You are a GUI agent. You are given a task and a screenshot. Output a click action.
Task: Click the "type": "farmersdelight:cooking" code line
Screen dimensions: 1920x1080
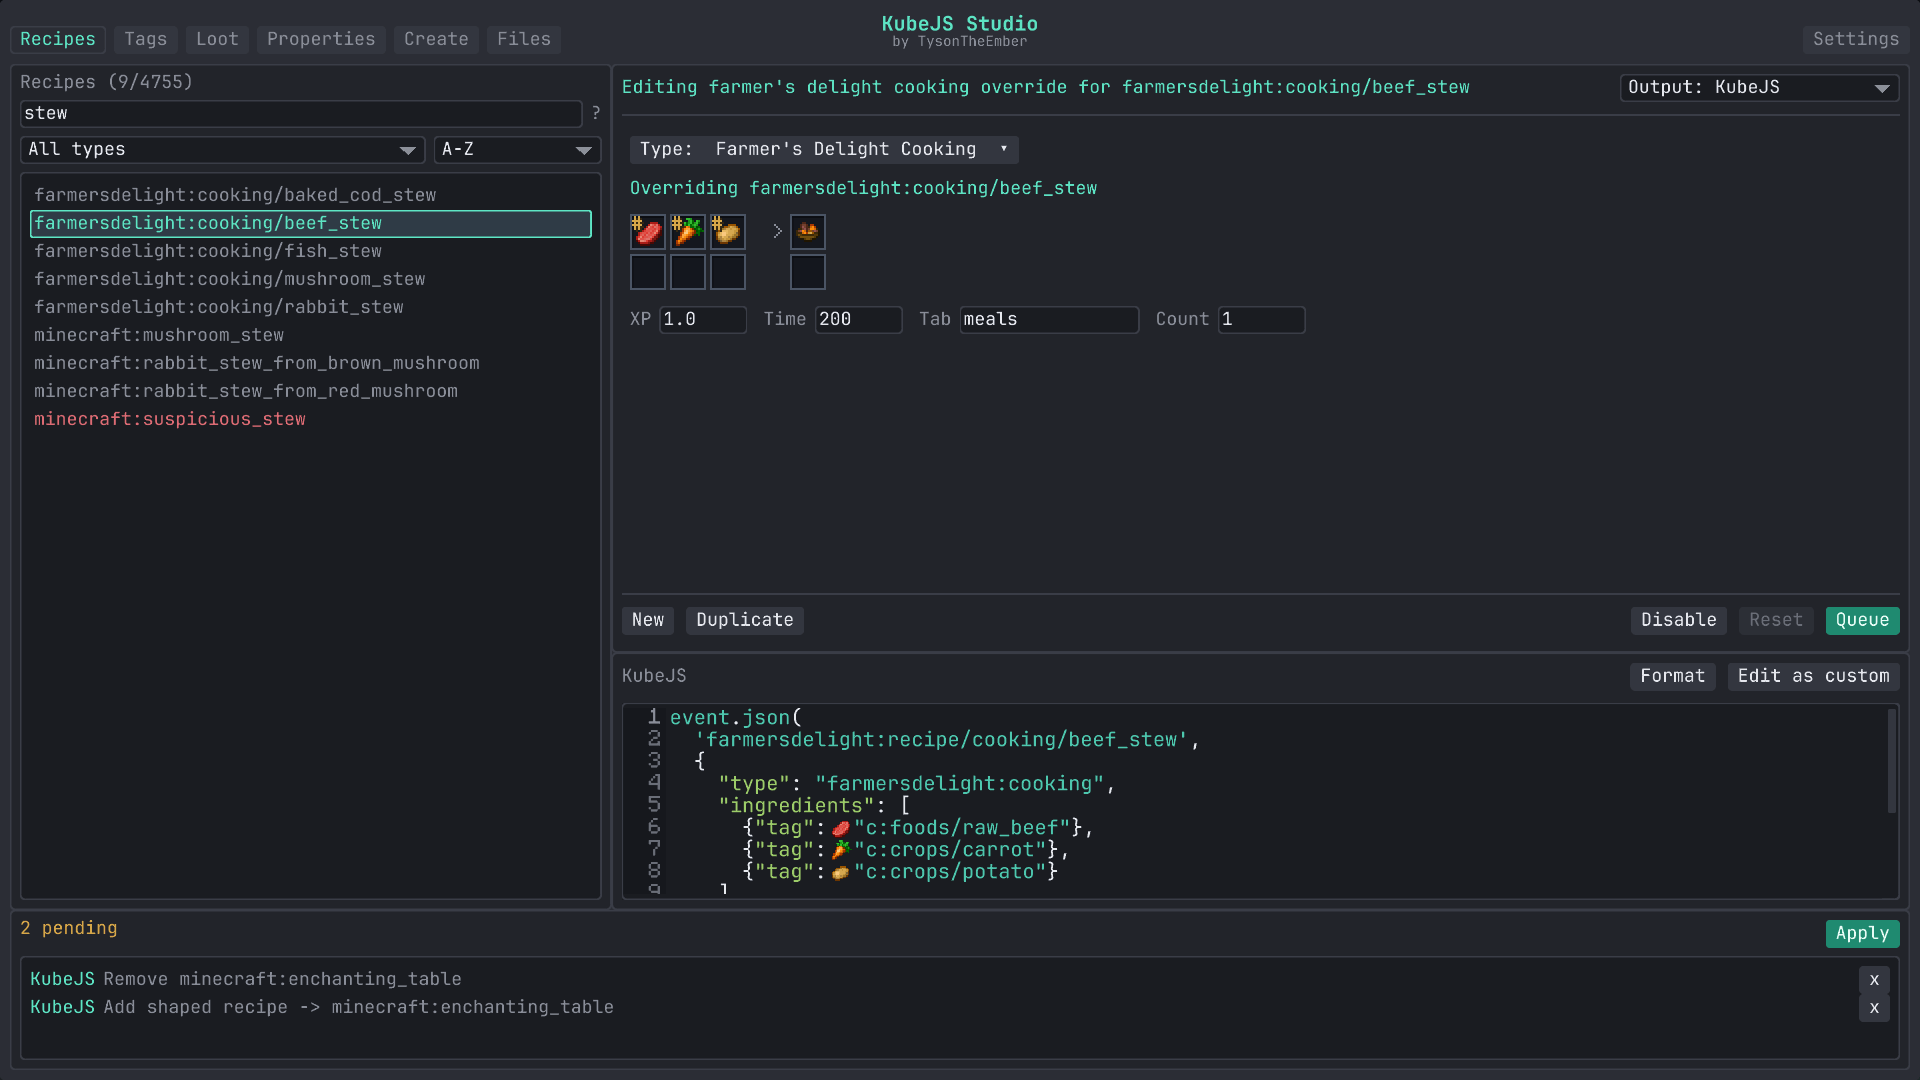pos(916,784)
